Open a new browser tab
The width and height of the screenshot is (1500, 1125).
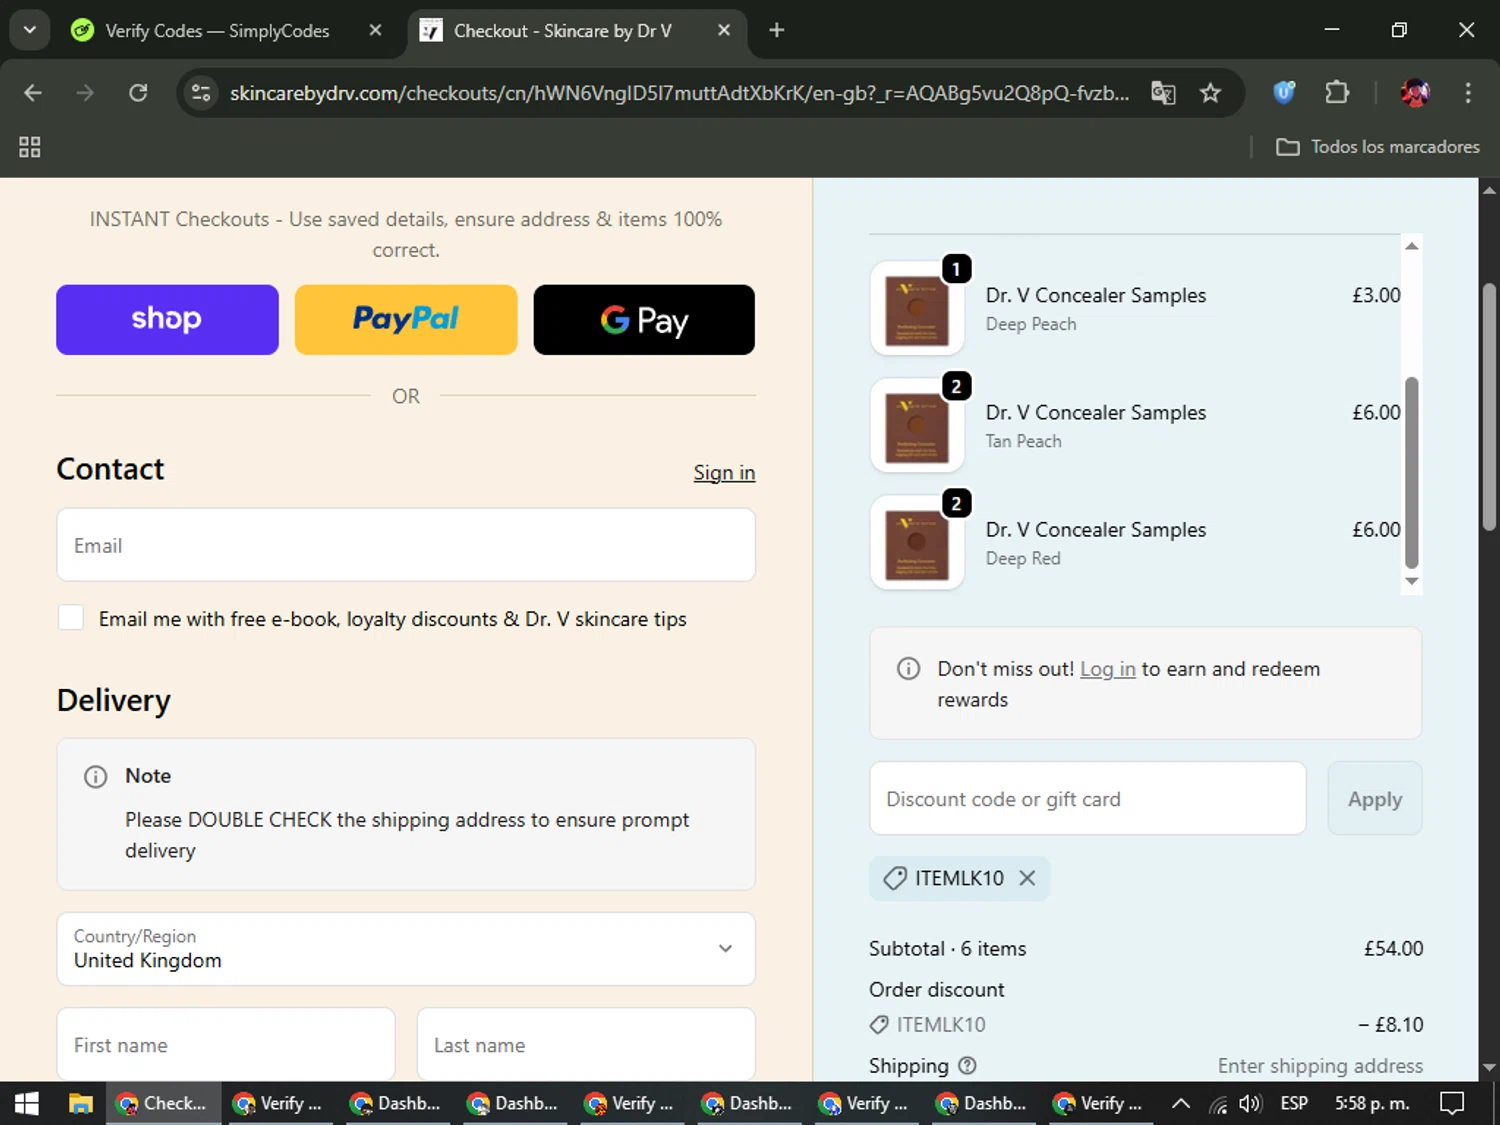776,31
